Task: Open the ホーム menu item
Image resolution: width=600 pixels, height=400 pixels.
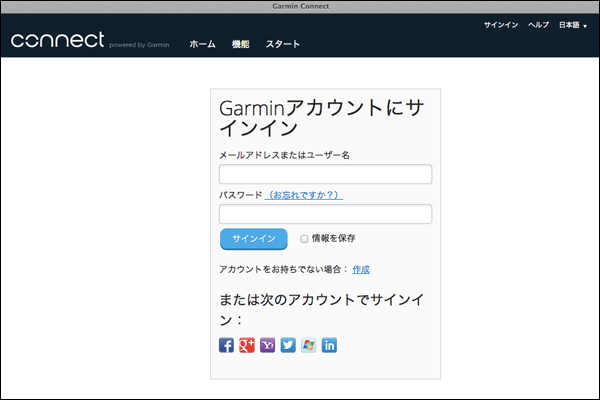Action: tap(202, 44)
